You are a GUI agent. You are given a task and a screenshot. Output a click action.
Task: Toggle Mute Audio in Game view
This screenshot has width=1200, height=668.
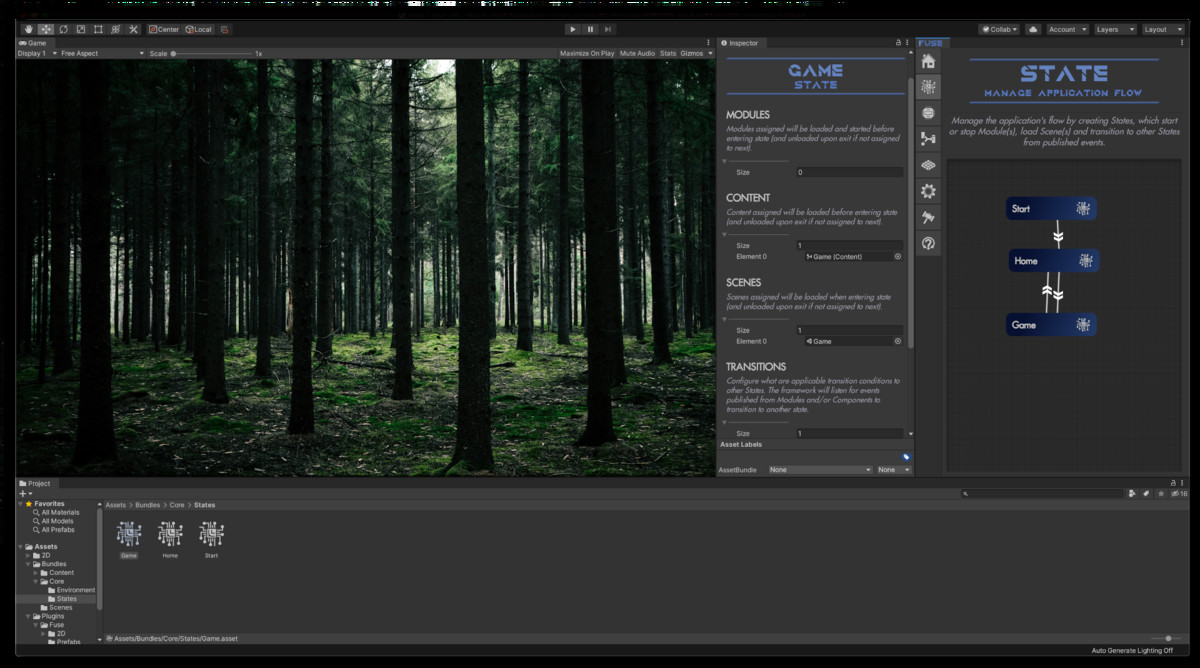coord(637,53)
